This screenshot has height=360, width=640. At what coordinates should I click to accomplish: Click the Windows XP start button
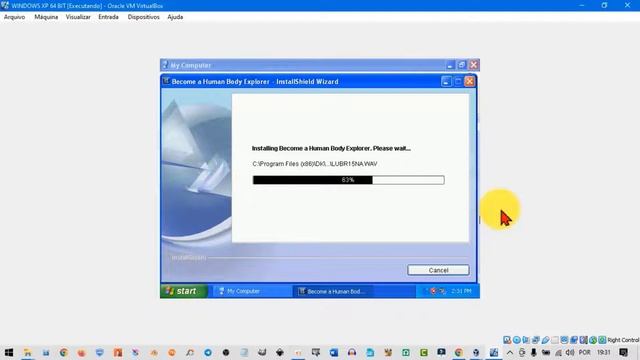tap(184, 291)
